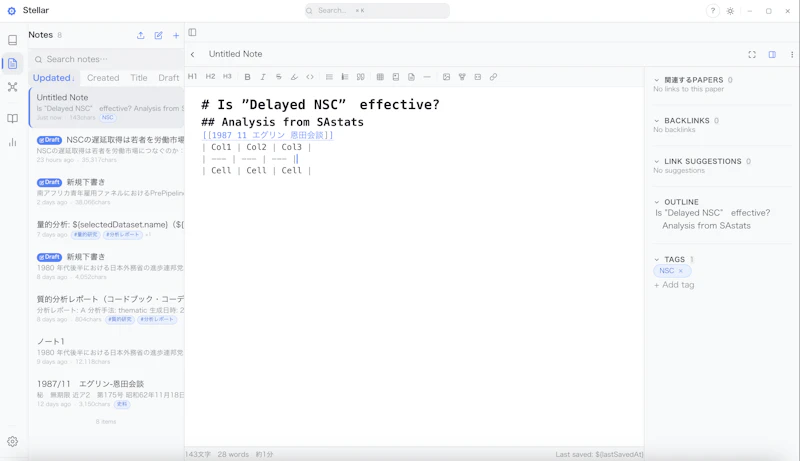Apply highlight marker formatting
Image resolution: width=800 pixels, height=461 pixels.
pyautogui.click(x=294, y=77)
